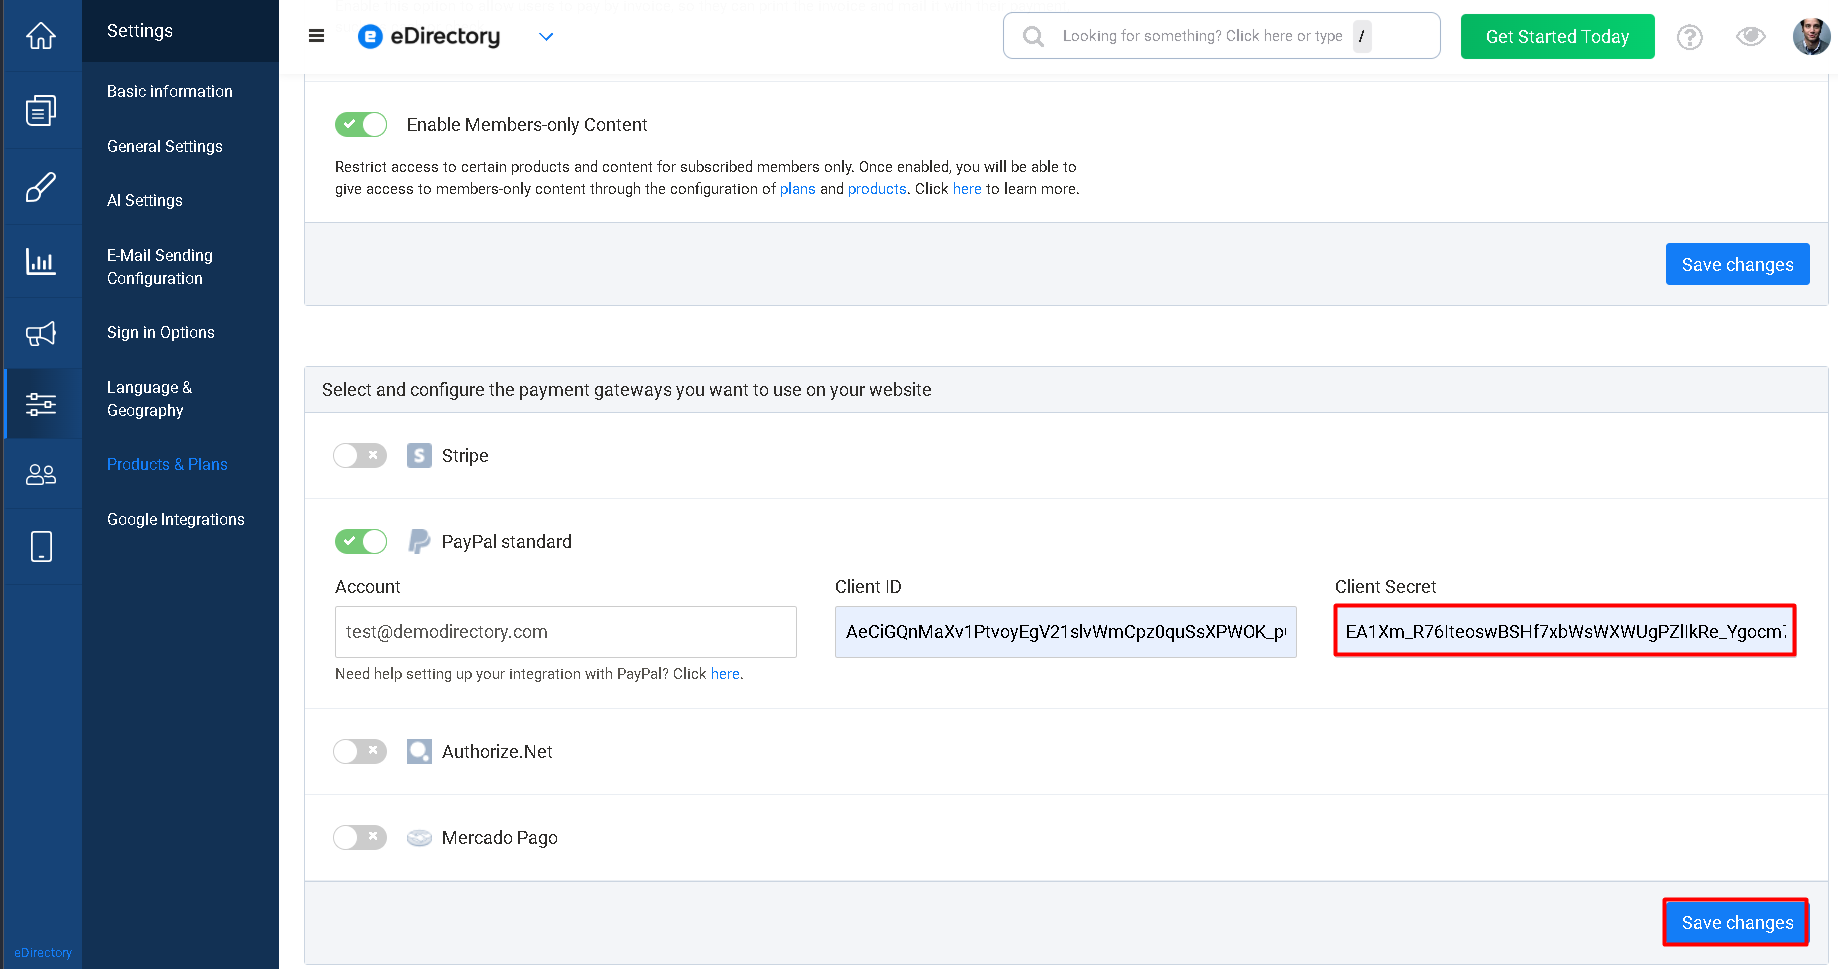Click the 'Client Secret' field label
This screenshot has width=1838, height=969.
tap(1385, 587)
